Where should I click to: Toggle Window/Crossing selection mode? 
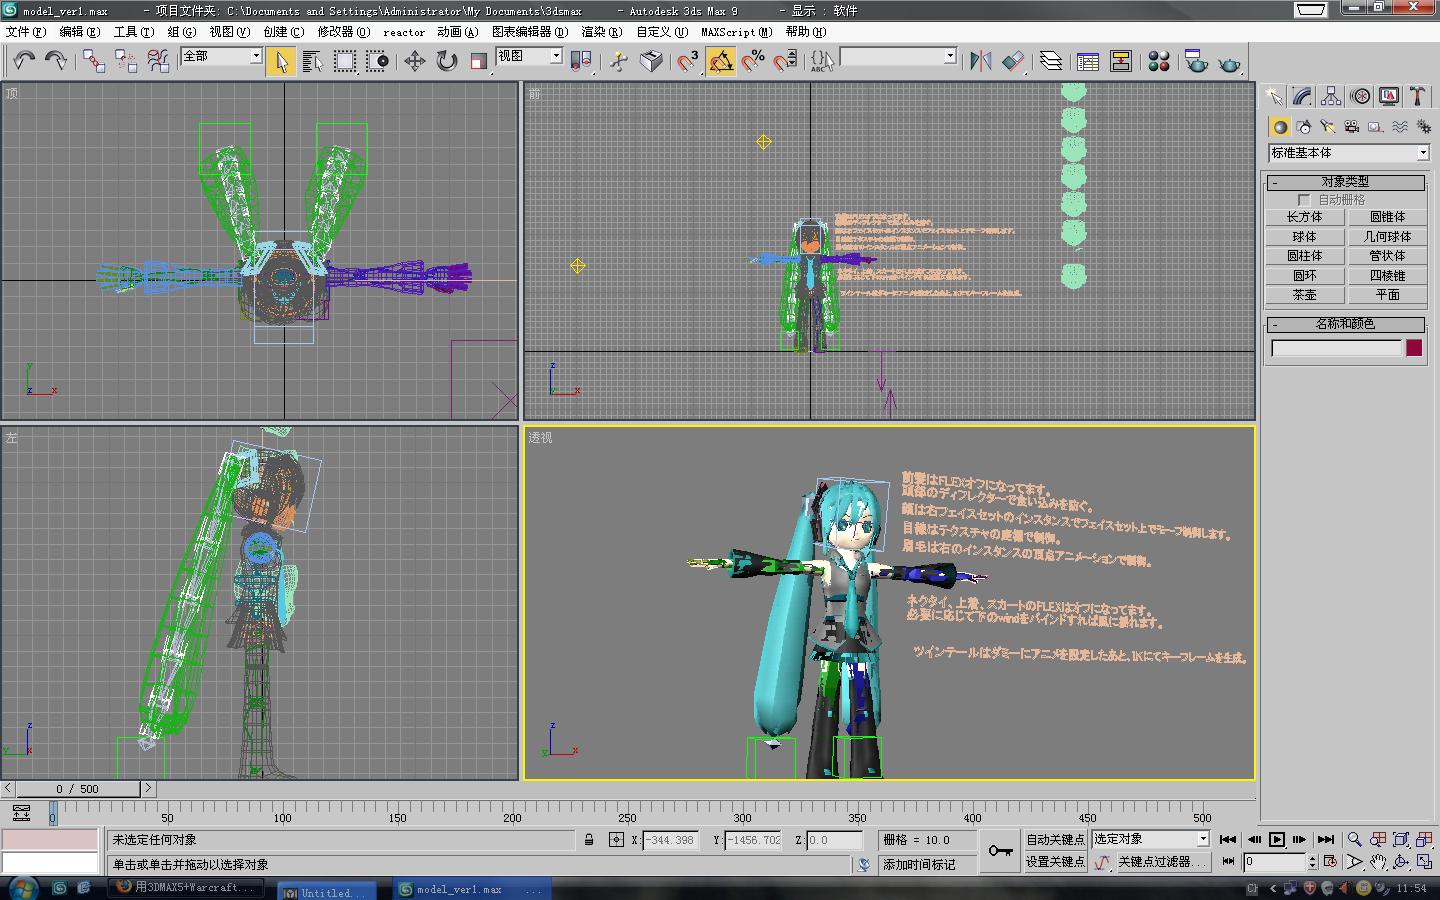pos(377,61)
